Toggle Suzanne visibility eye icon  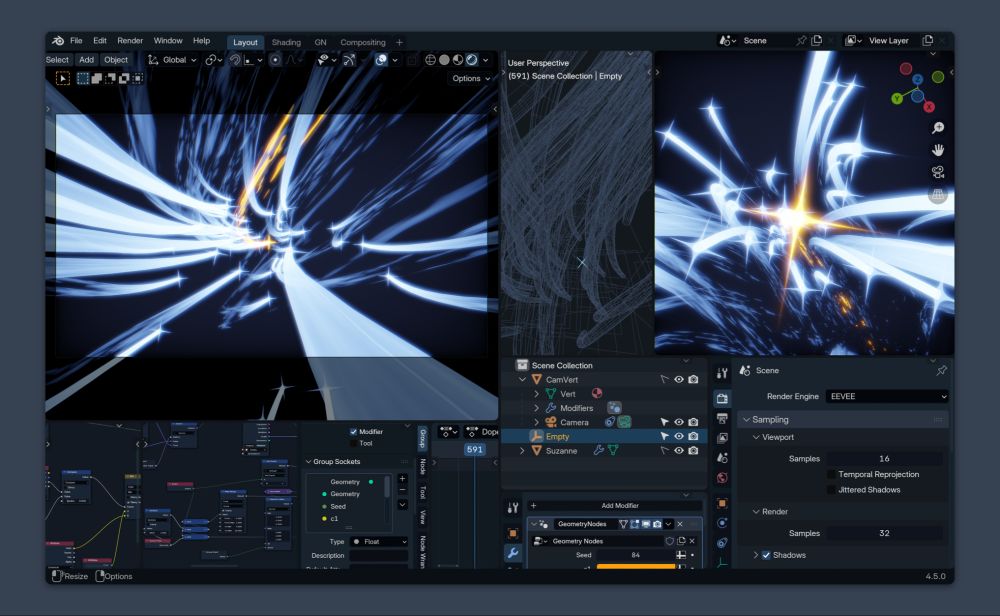point(679,450)
